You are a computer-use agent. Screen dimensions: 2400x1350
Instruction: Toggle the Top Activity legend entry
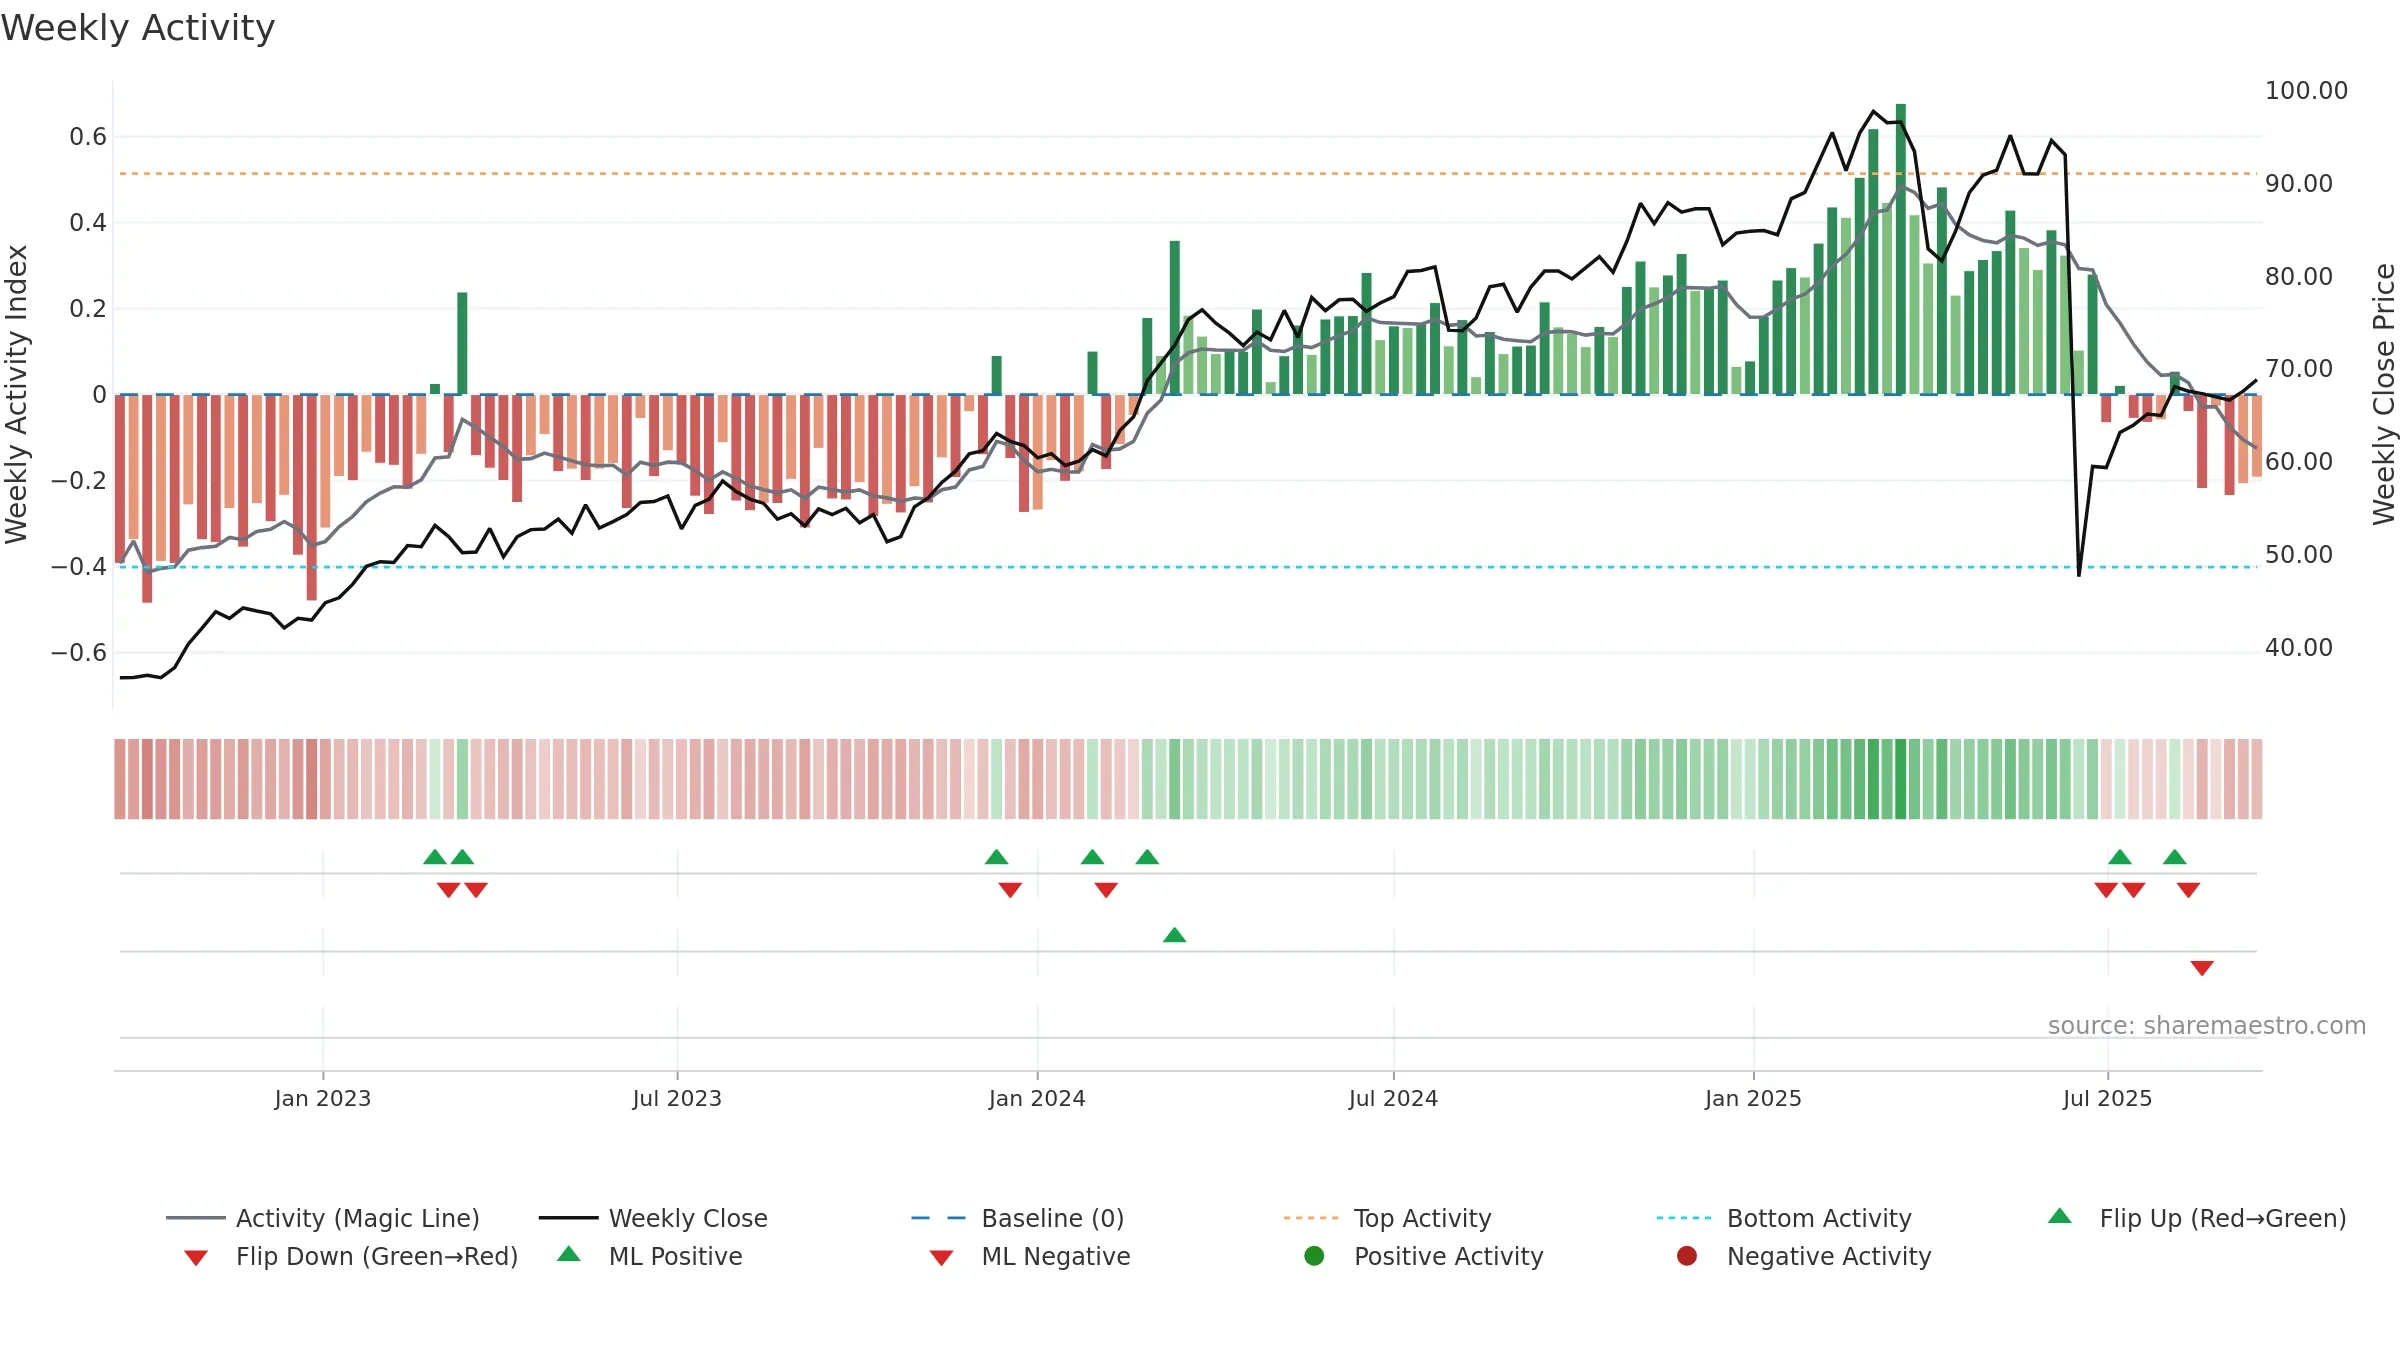[1387, 1218]
